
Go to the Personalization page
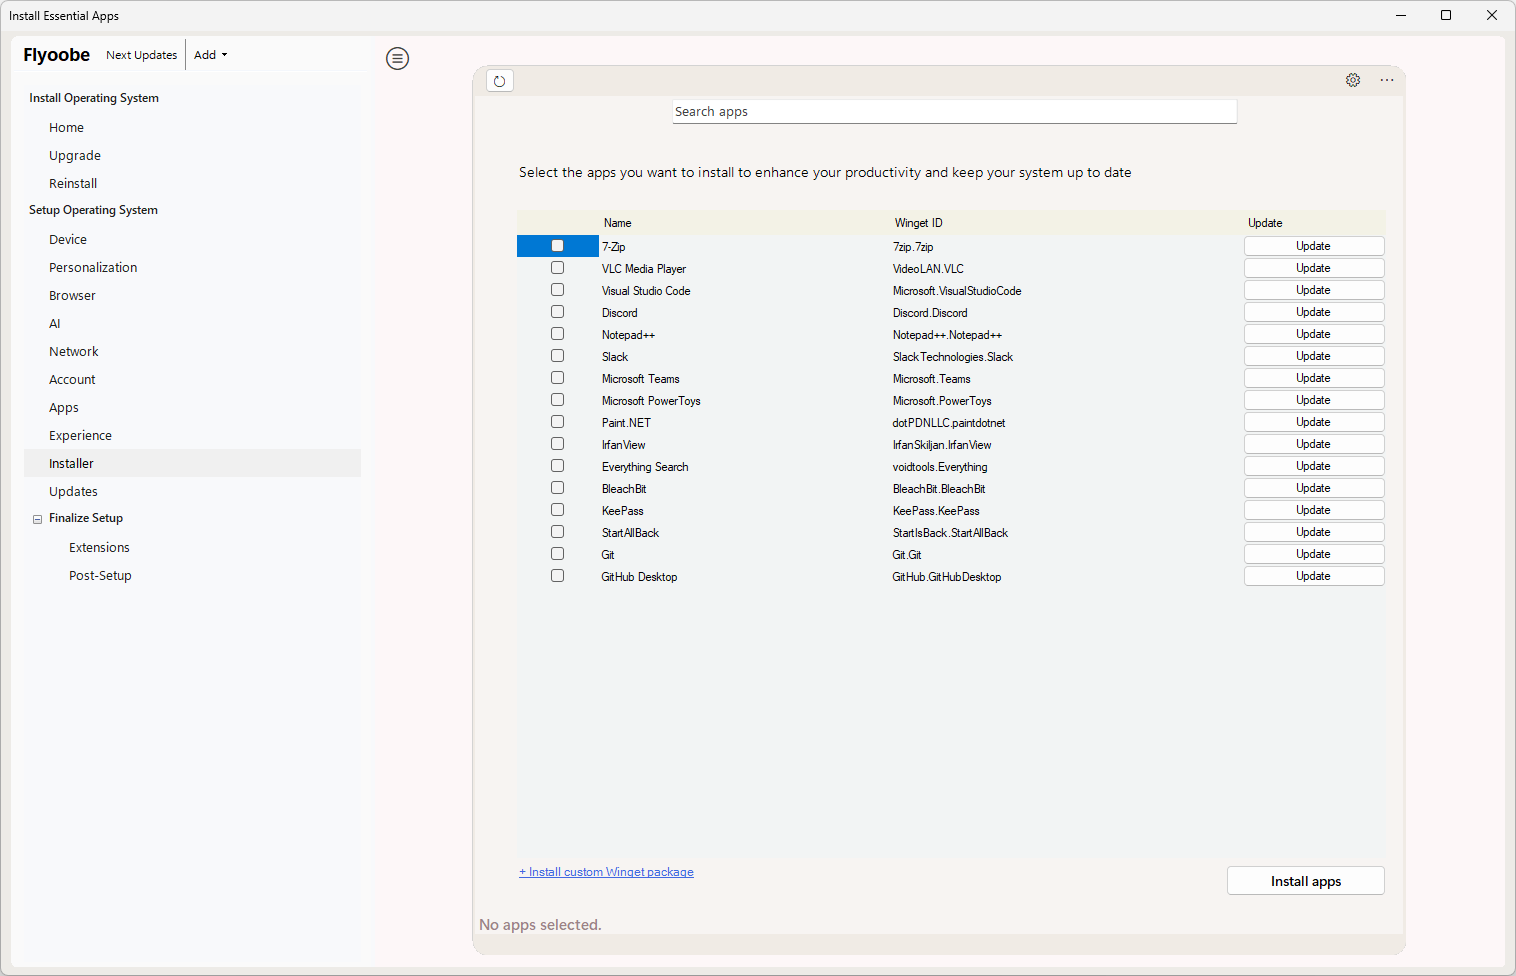[x=93, y=268]
